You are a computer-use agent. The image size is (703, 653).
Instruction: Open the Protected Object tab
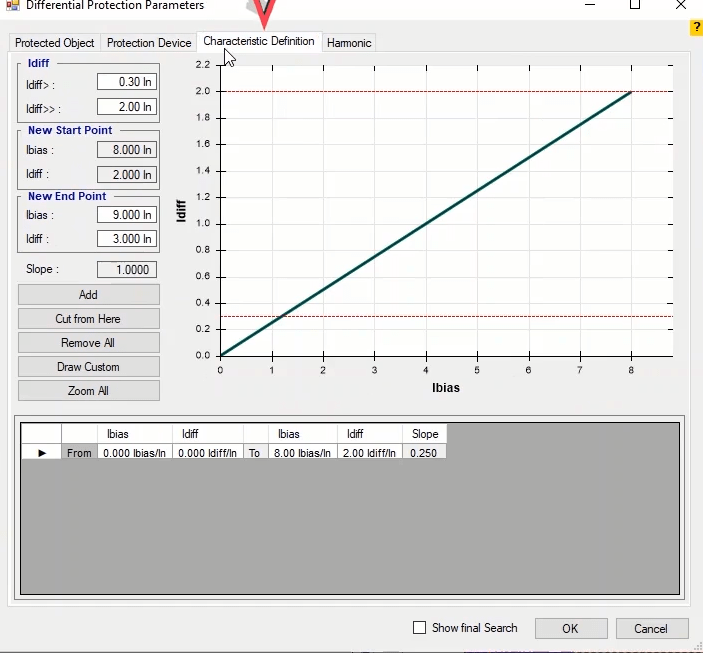click(x=55, y=43)
